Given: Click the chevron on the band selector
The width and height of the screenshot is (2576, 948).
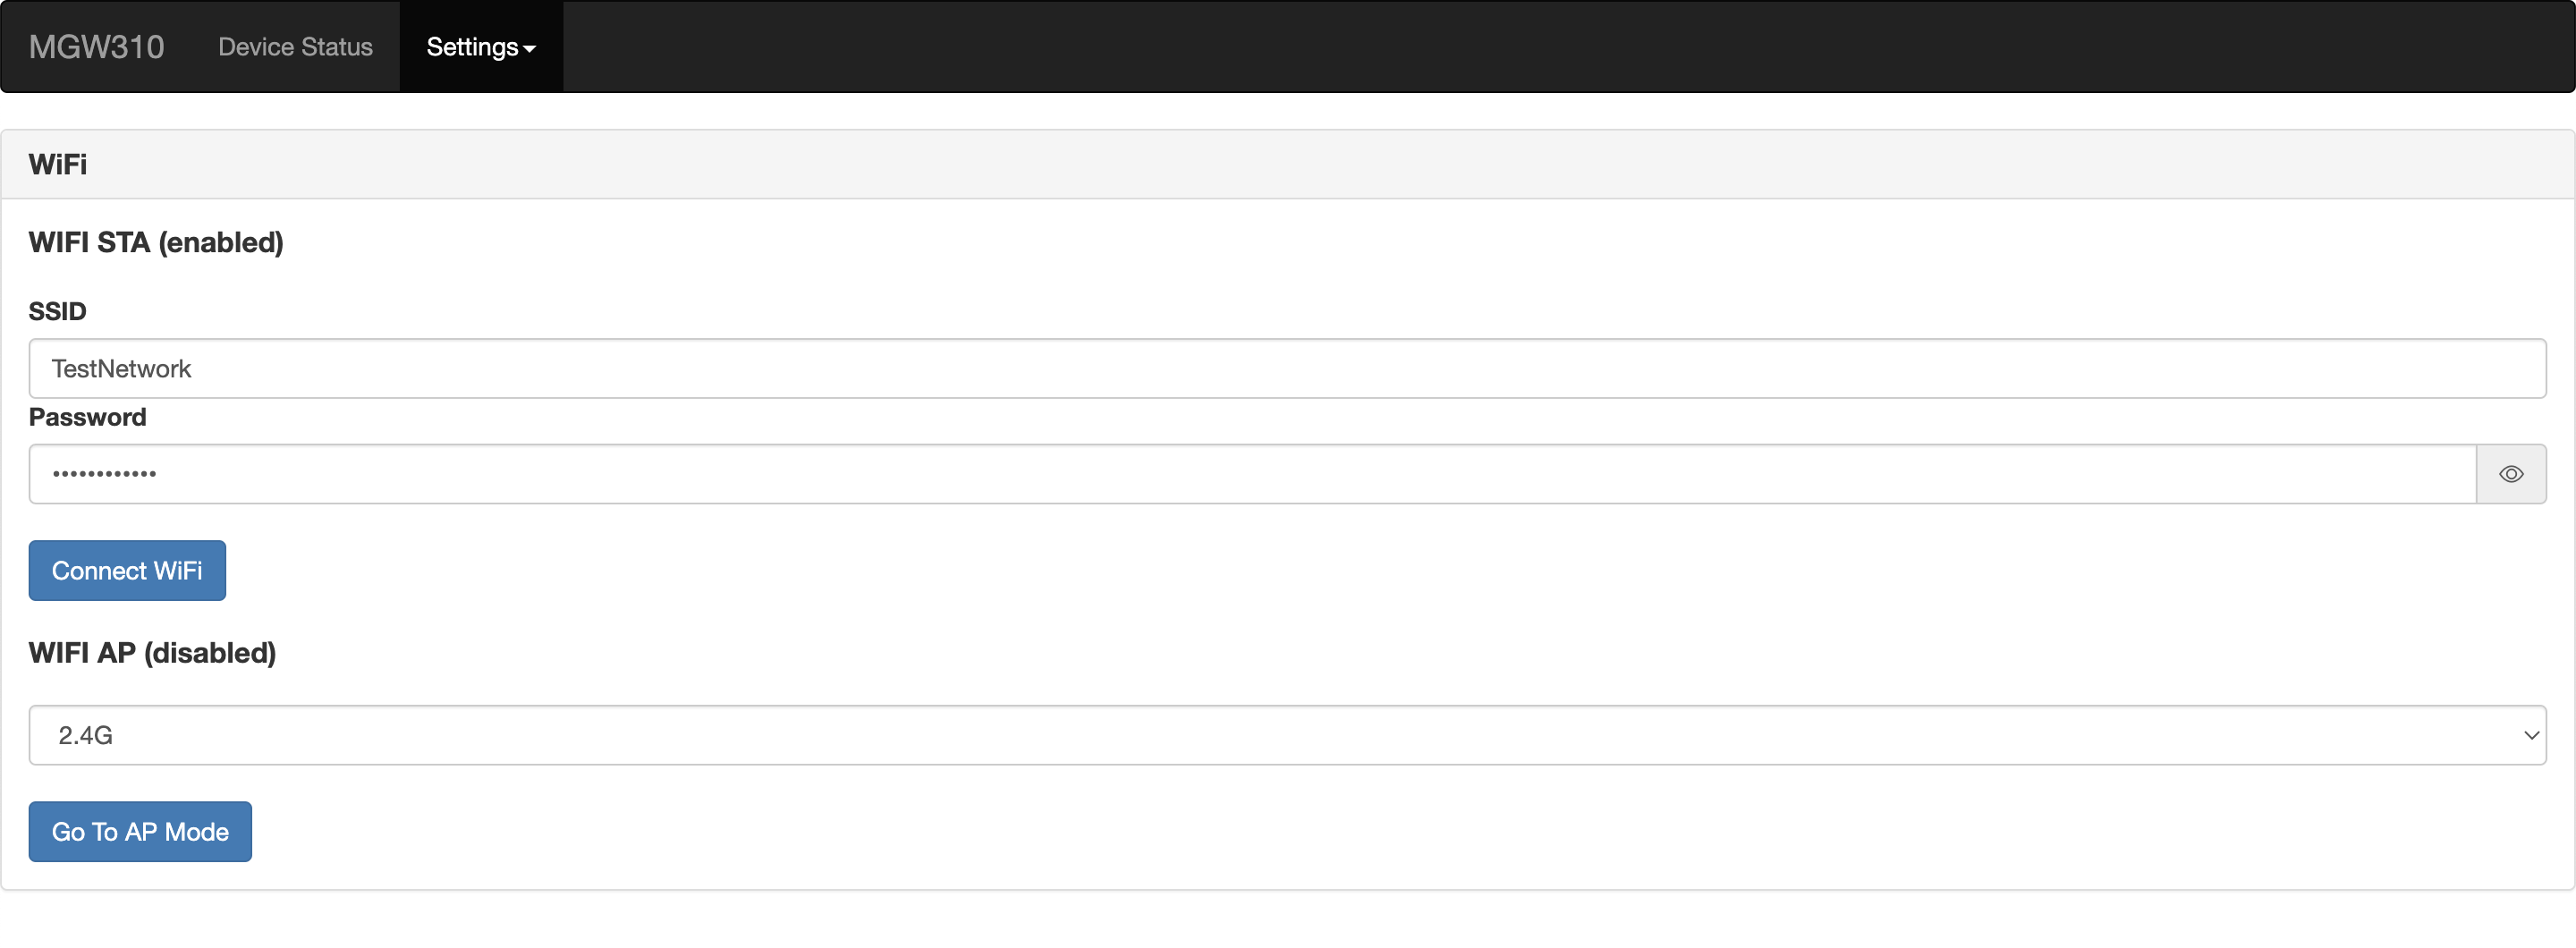Looking at the screenshot, I should [2531, 735].
